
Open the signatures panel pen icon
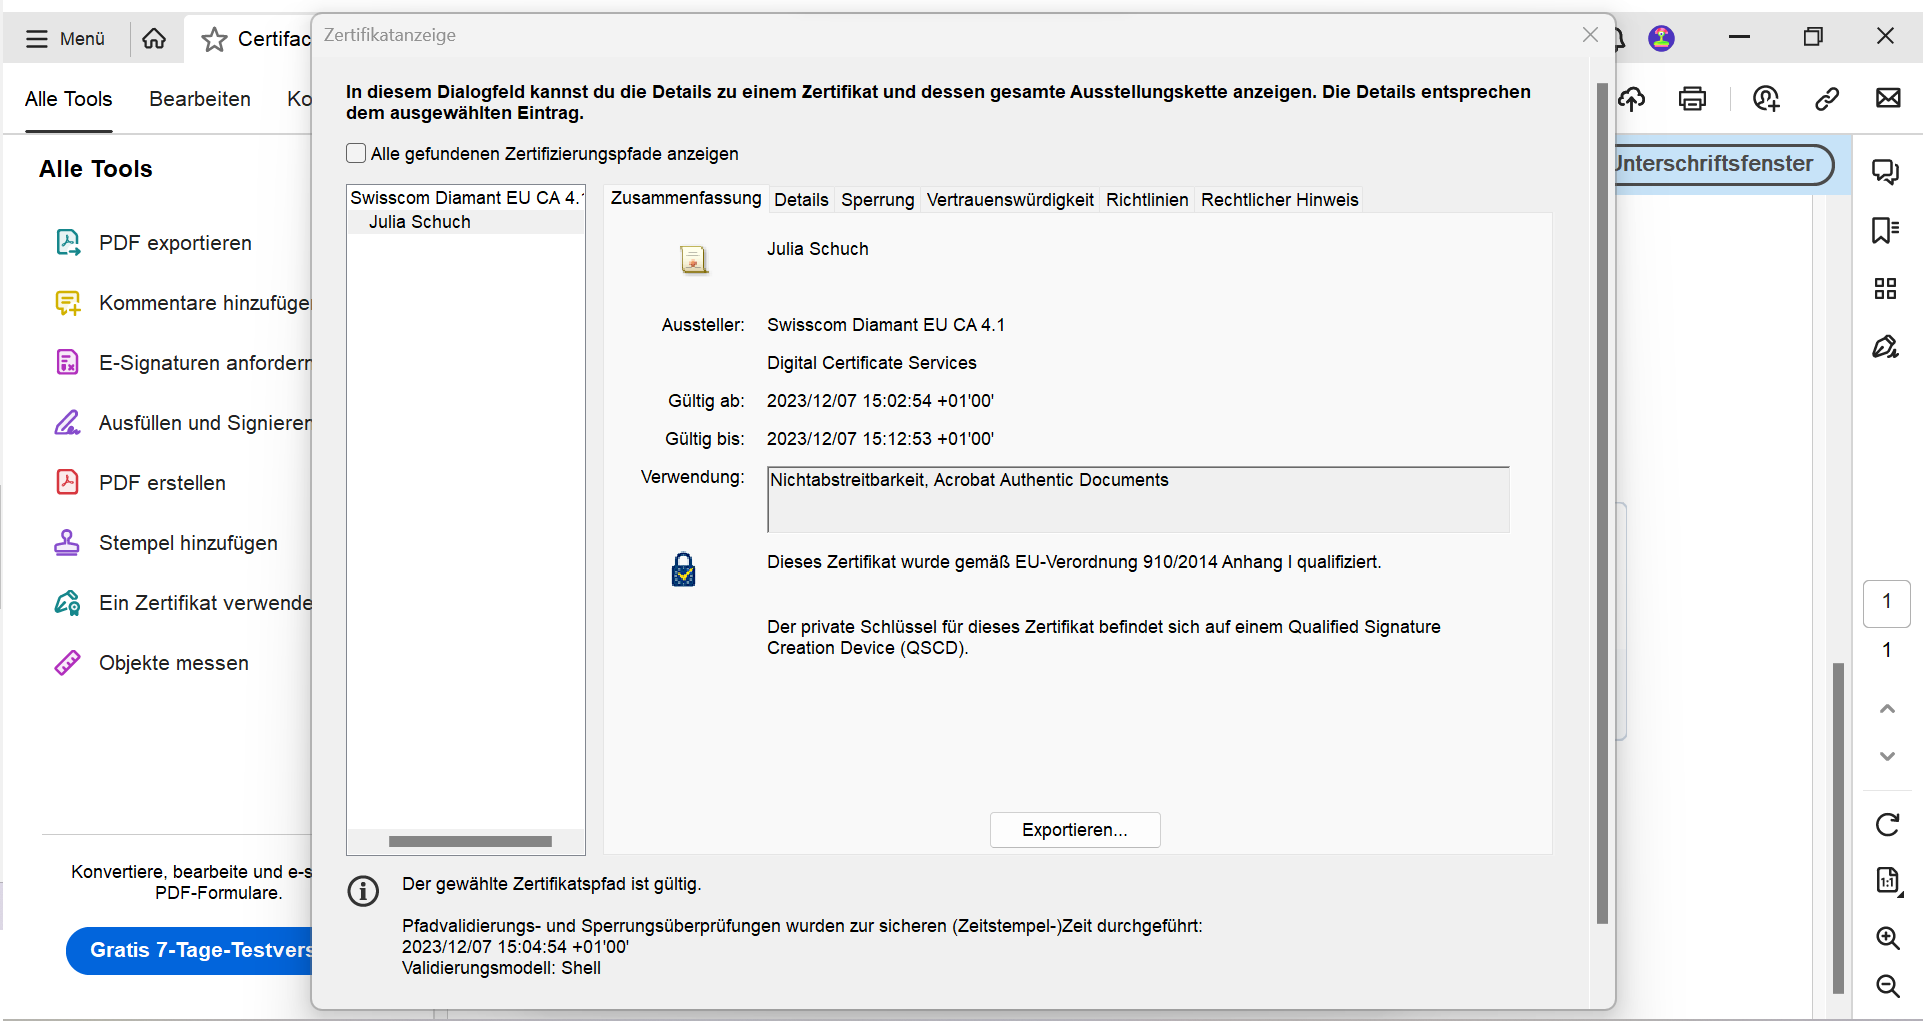click(x=1886, y=347)
